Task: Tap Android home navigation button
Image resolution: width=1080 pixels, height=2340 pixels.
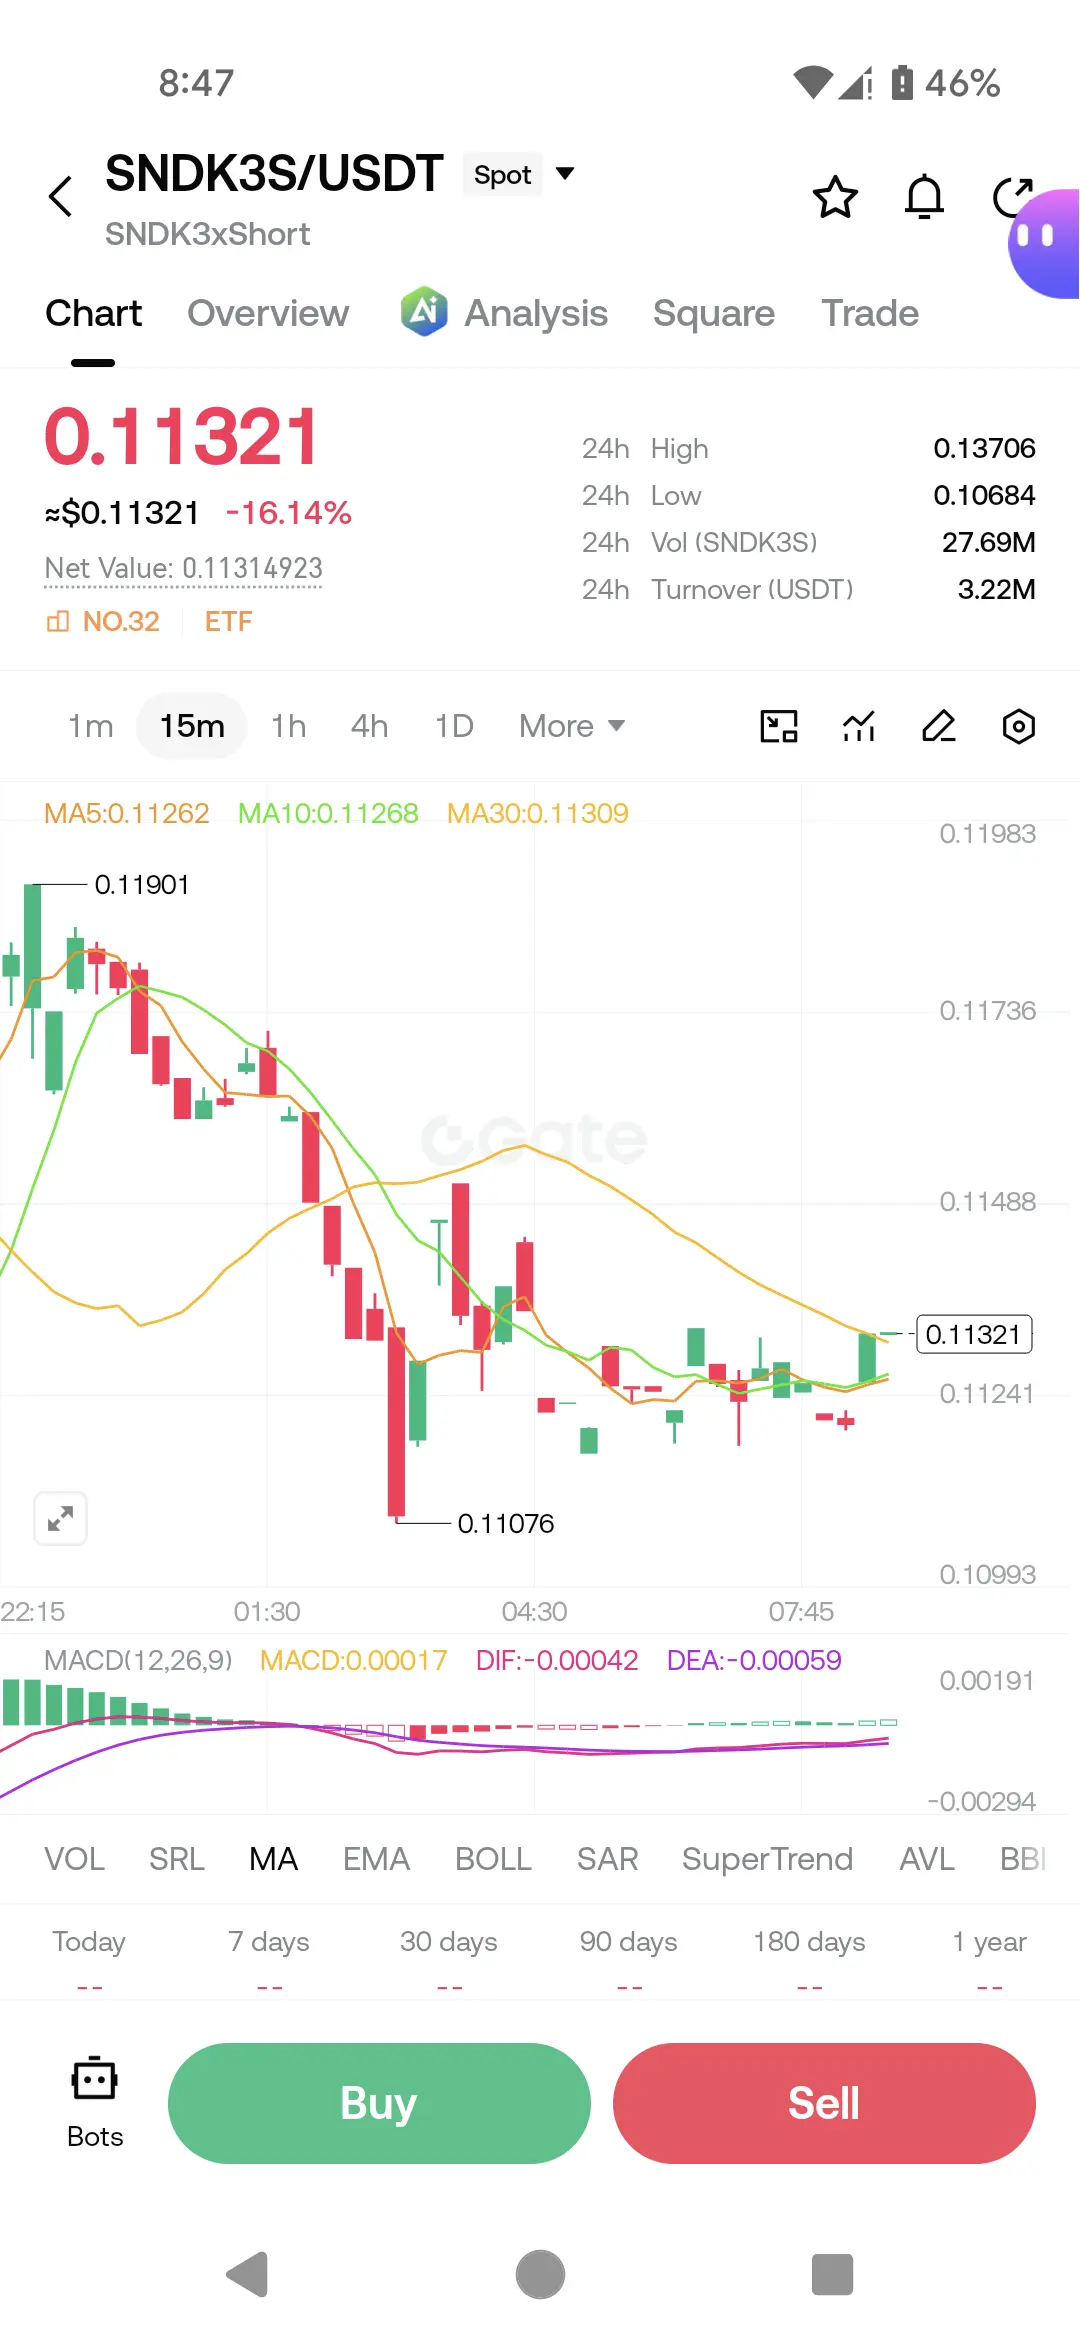Action: [540, 2274]
